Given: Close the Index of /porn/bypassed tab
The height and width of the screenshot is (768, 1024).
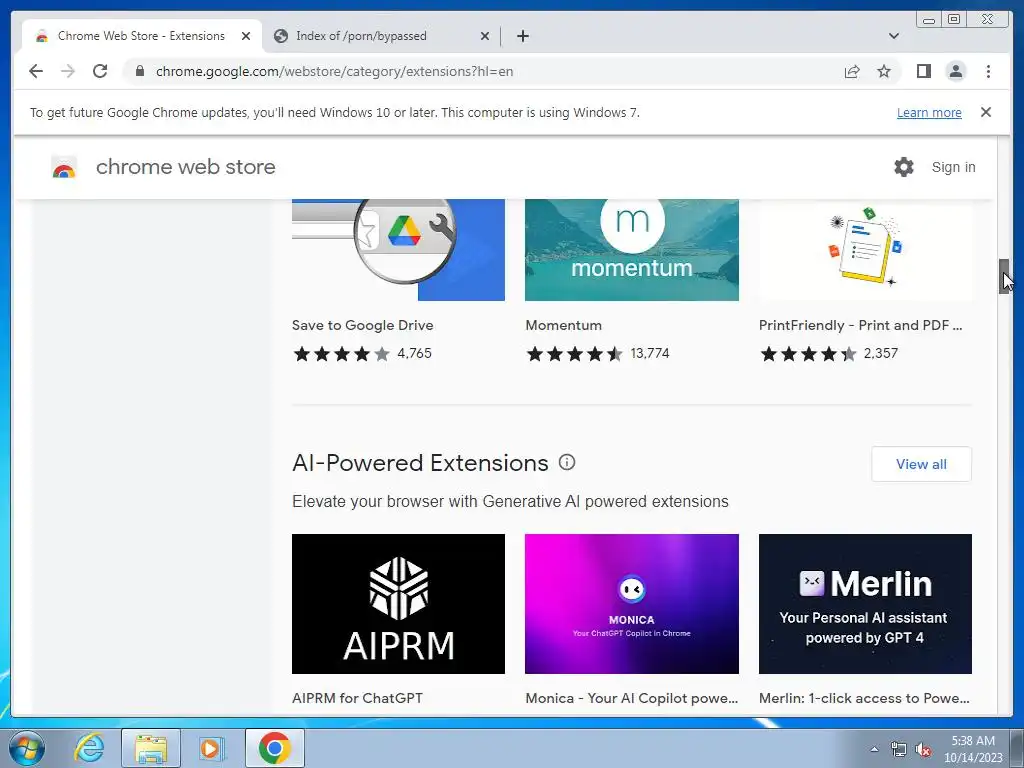Looking at the screenshot, I should click(x=485, y=36).
